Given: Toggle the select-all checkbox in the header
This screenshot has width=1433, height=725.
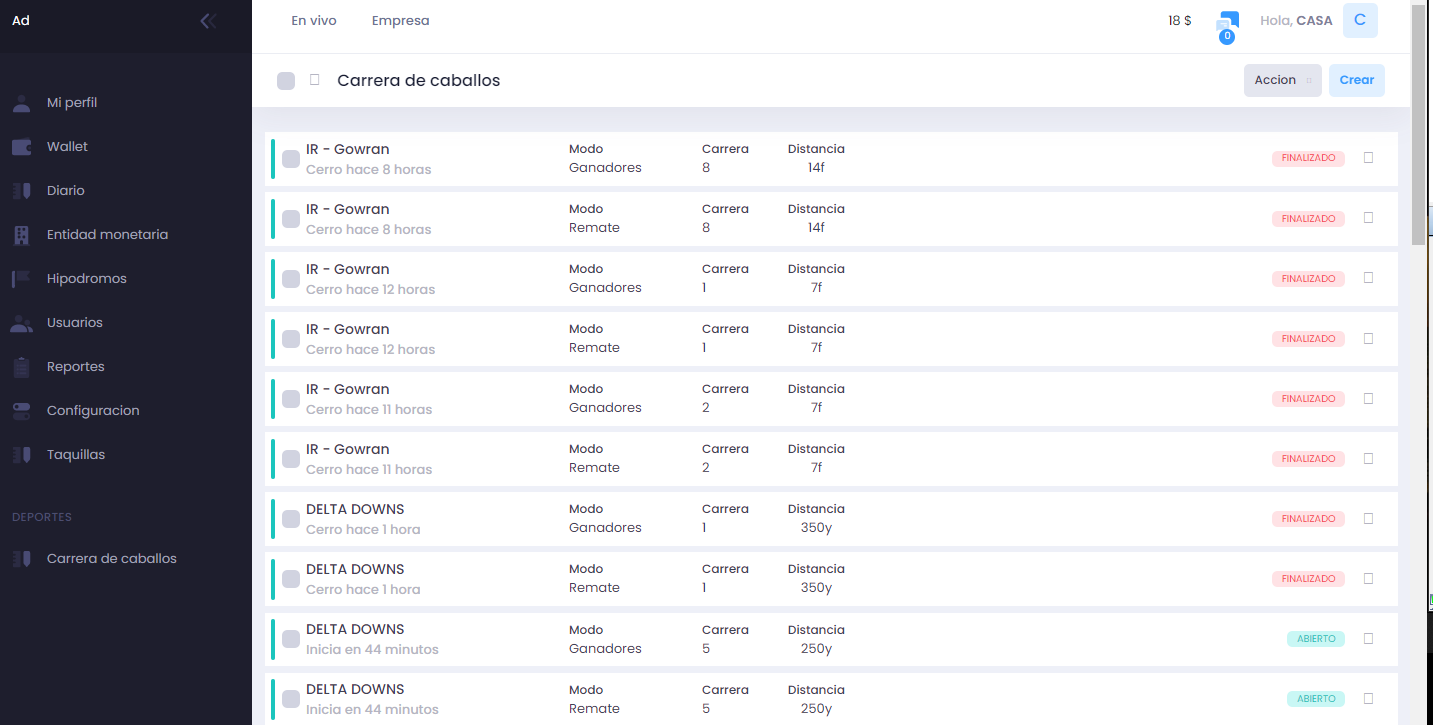Looking at the screenshot, I should (286, 81).
